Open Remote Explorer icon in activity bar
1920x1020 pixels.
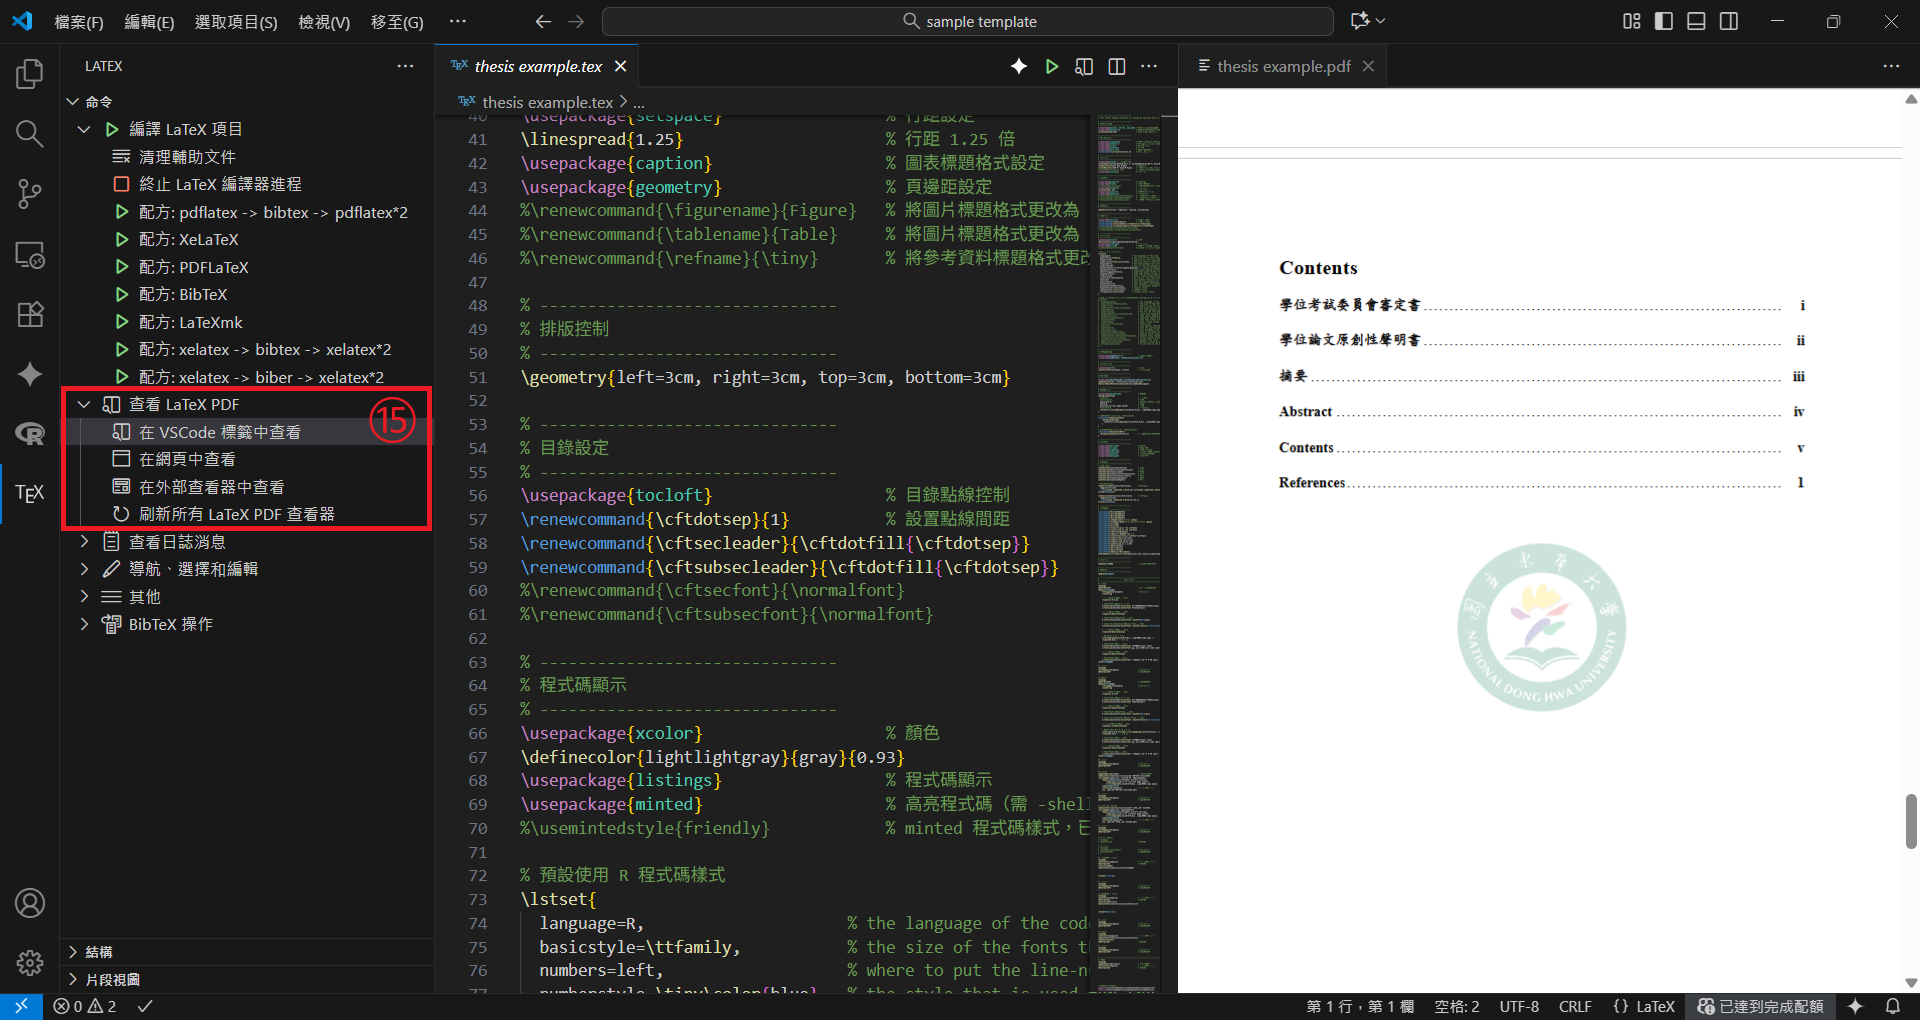click(x=30, y=254)
